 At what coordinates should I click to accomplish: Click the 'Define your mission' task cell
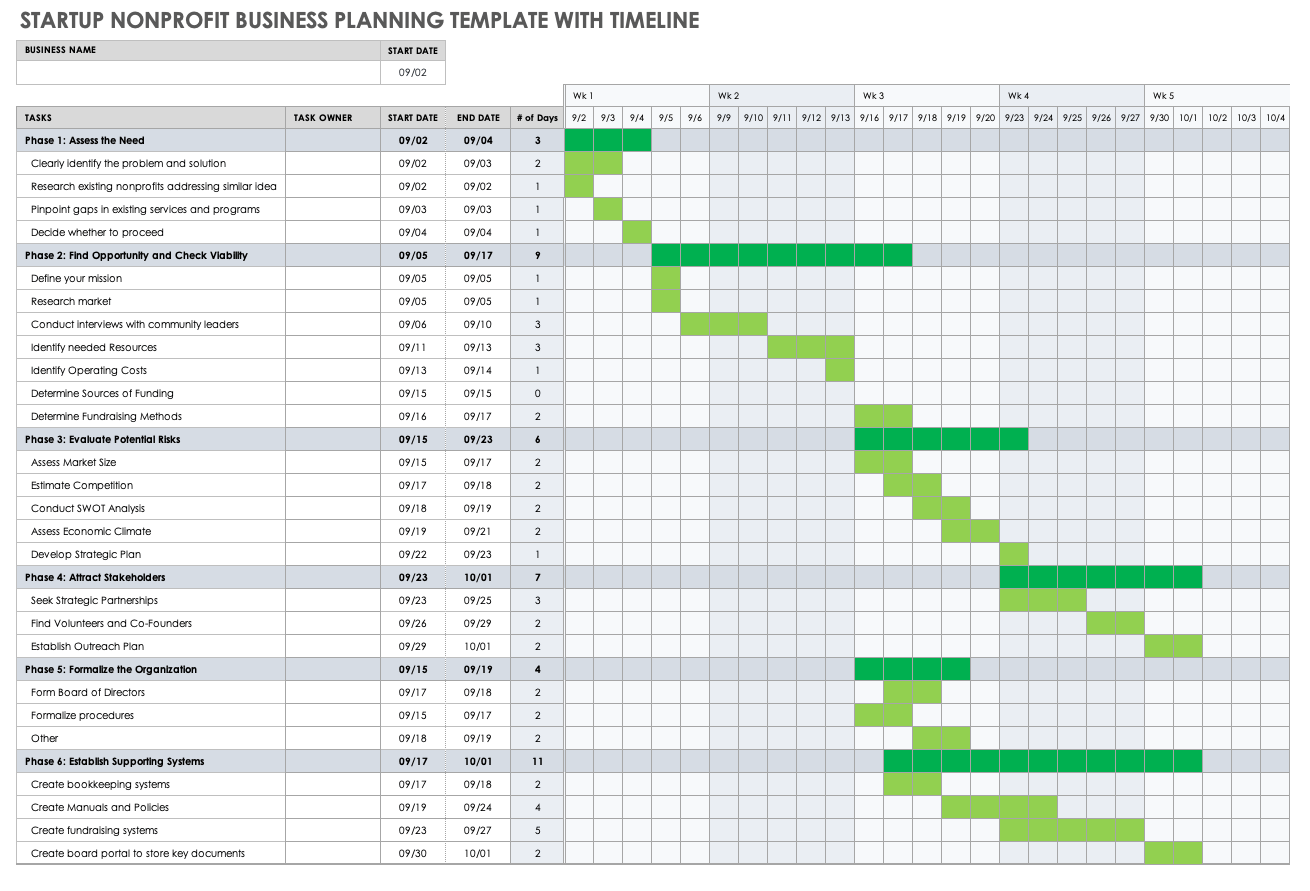pos(151,279)
